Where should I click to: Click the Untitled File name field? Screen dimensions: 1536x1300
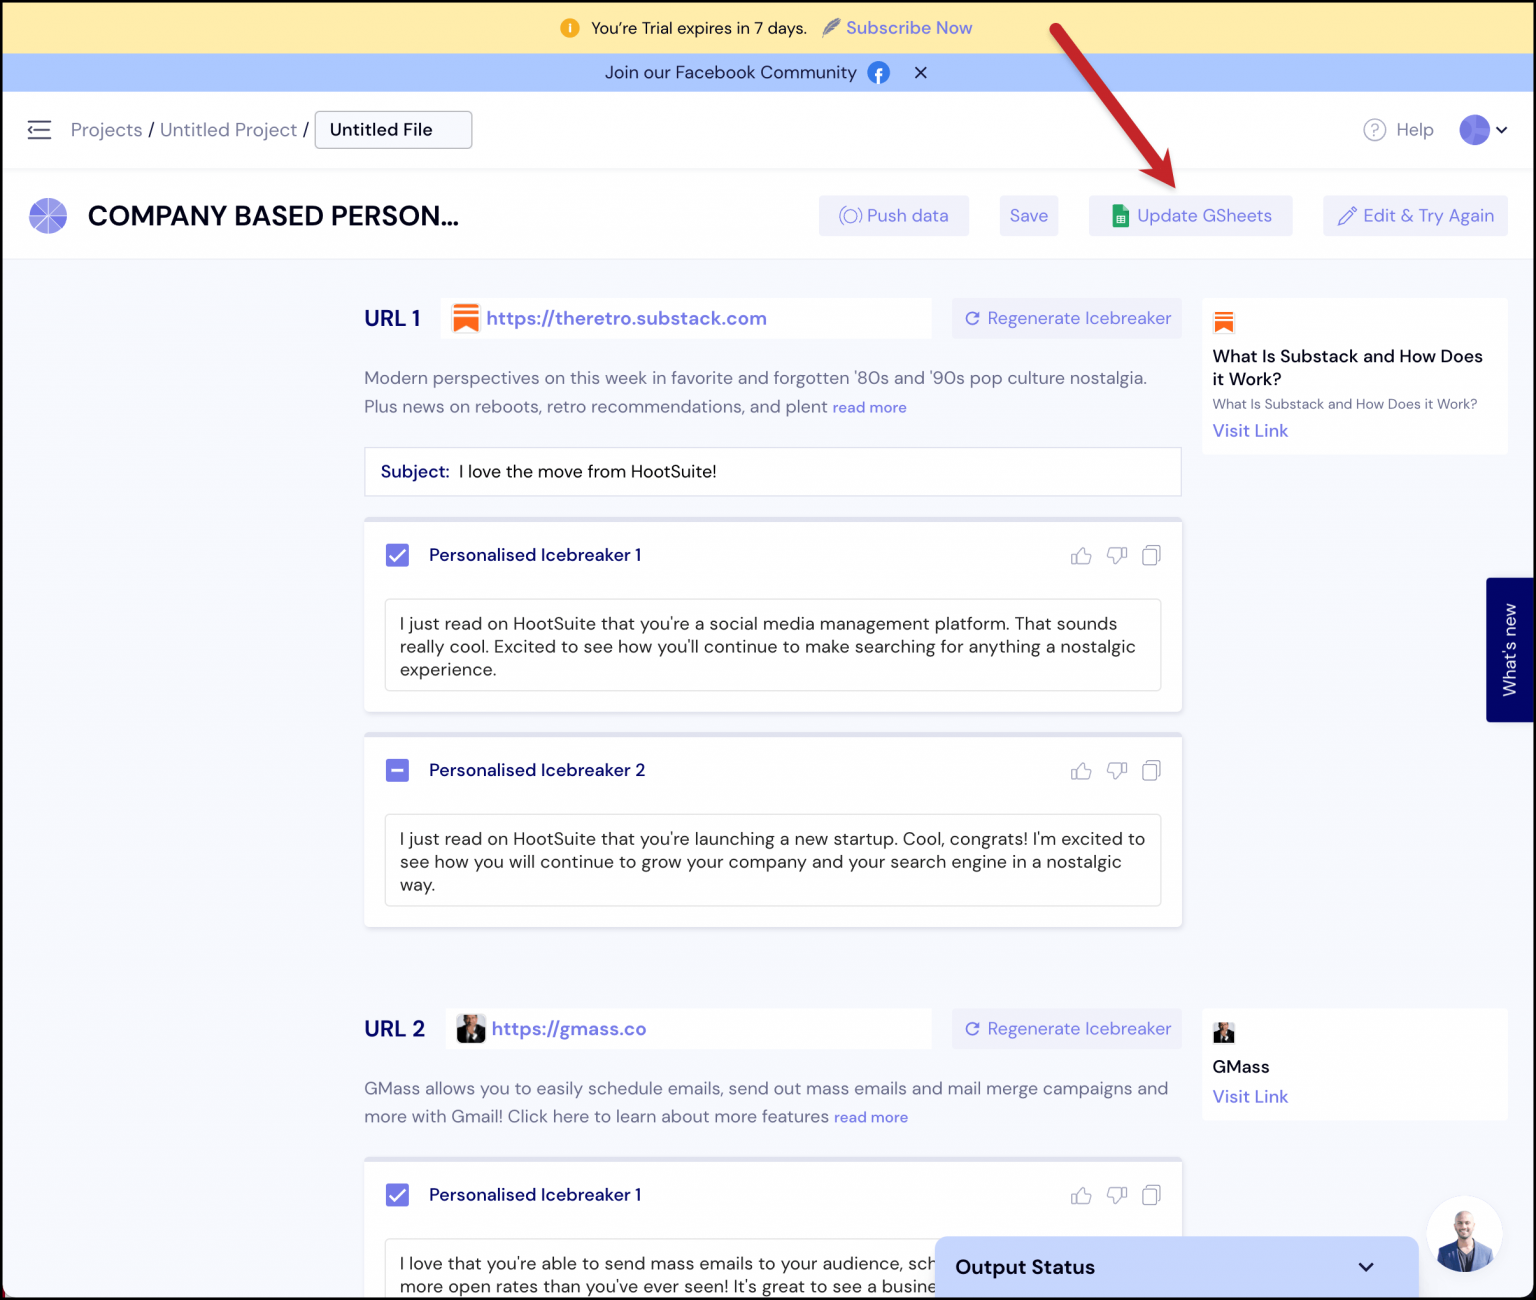[392, 129]
